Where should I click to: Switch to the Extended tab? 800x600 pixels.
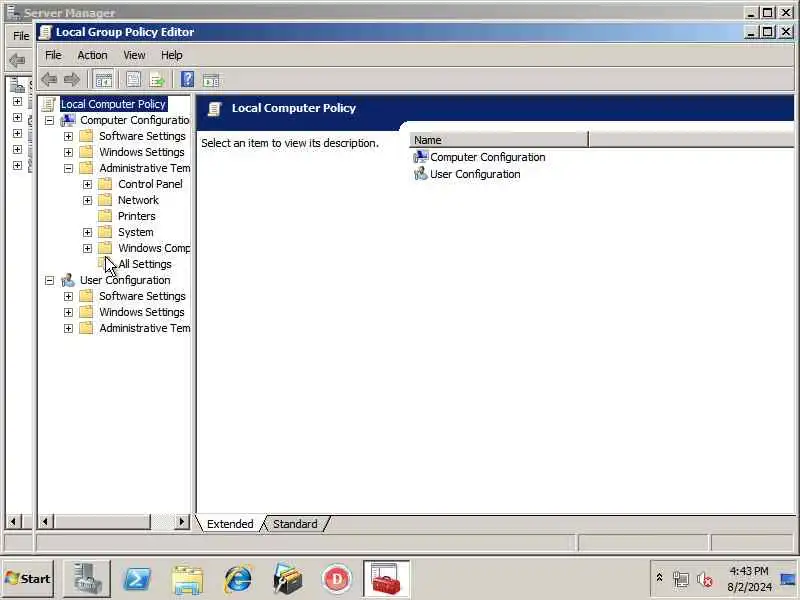(230, 524)
